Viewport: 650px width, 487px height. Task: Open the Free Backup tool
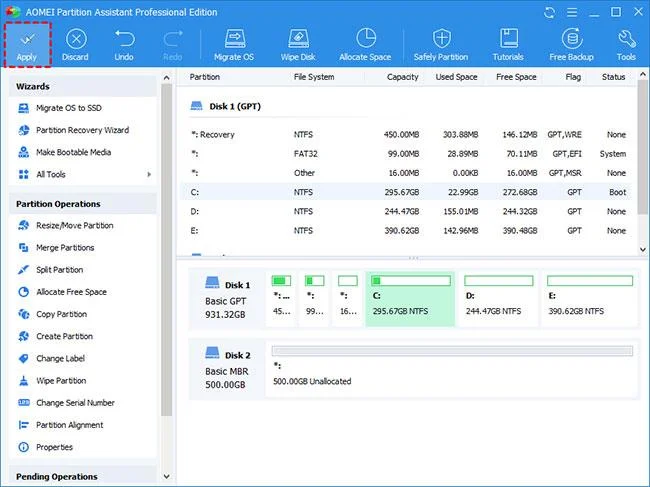point(572,44)
